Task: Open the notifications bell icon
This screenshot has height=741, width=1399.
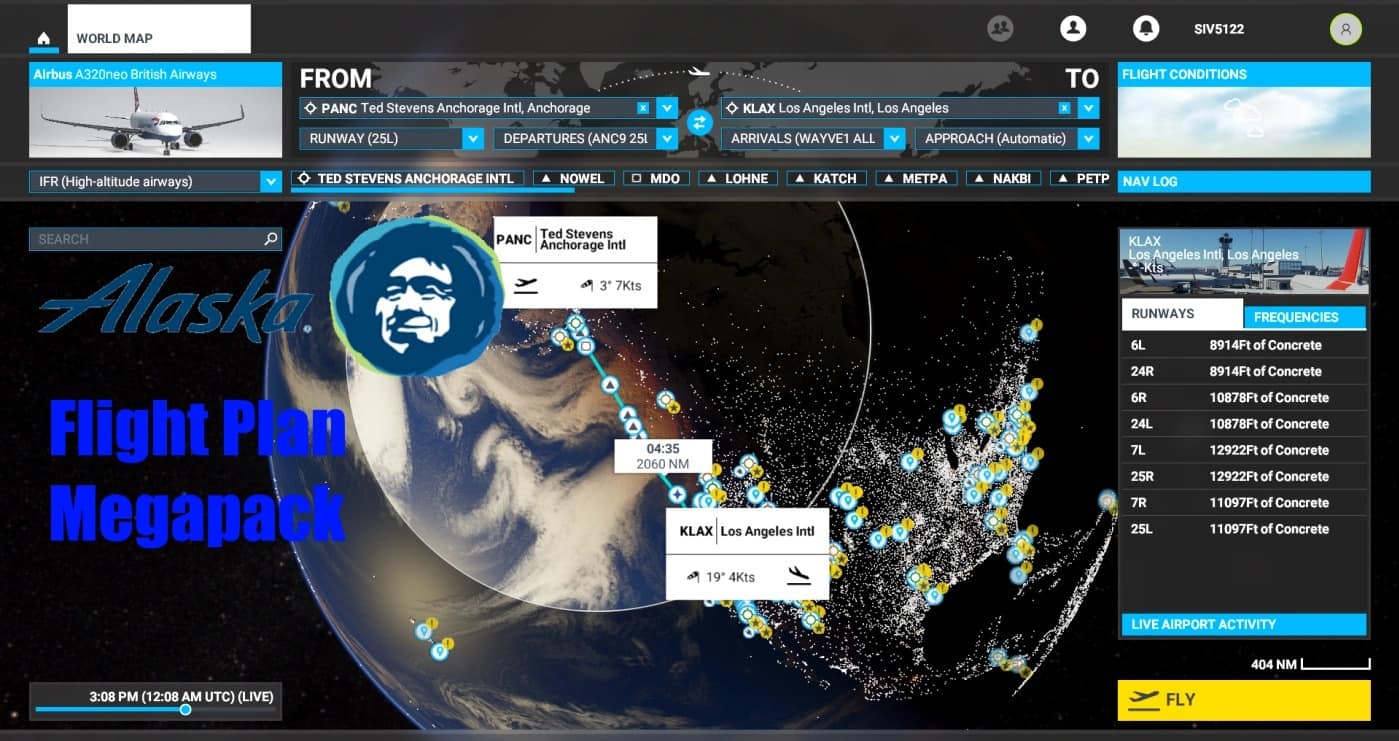Action: 1146,29
